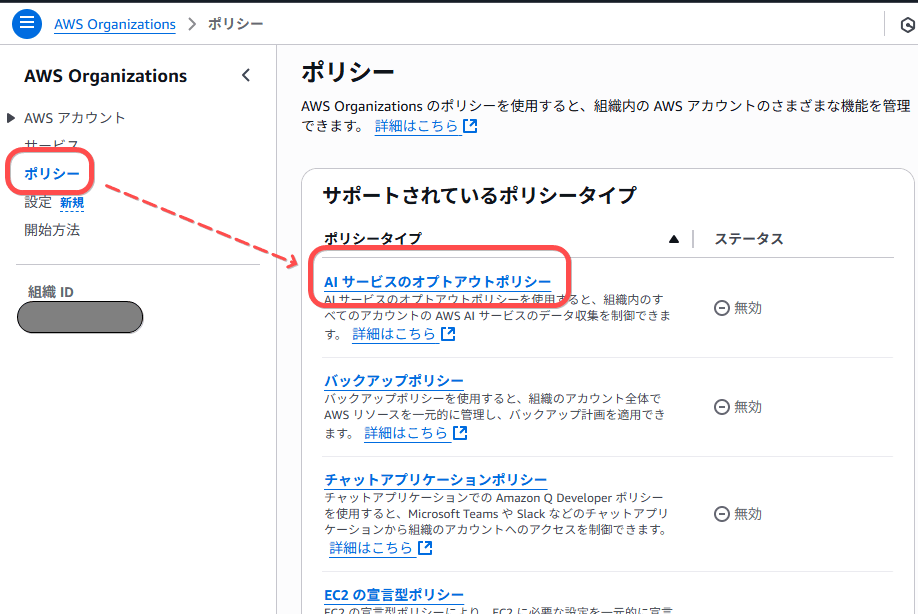Collapse the AWS Organizations side panel
This screenshot has height=614, width=918.
click(246, 75)
